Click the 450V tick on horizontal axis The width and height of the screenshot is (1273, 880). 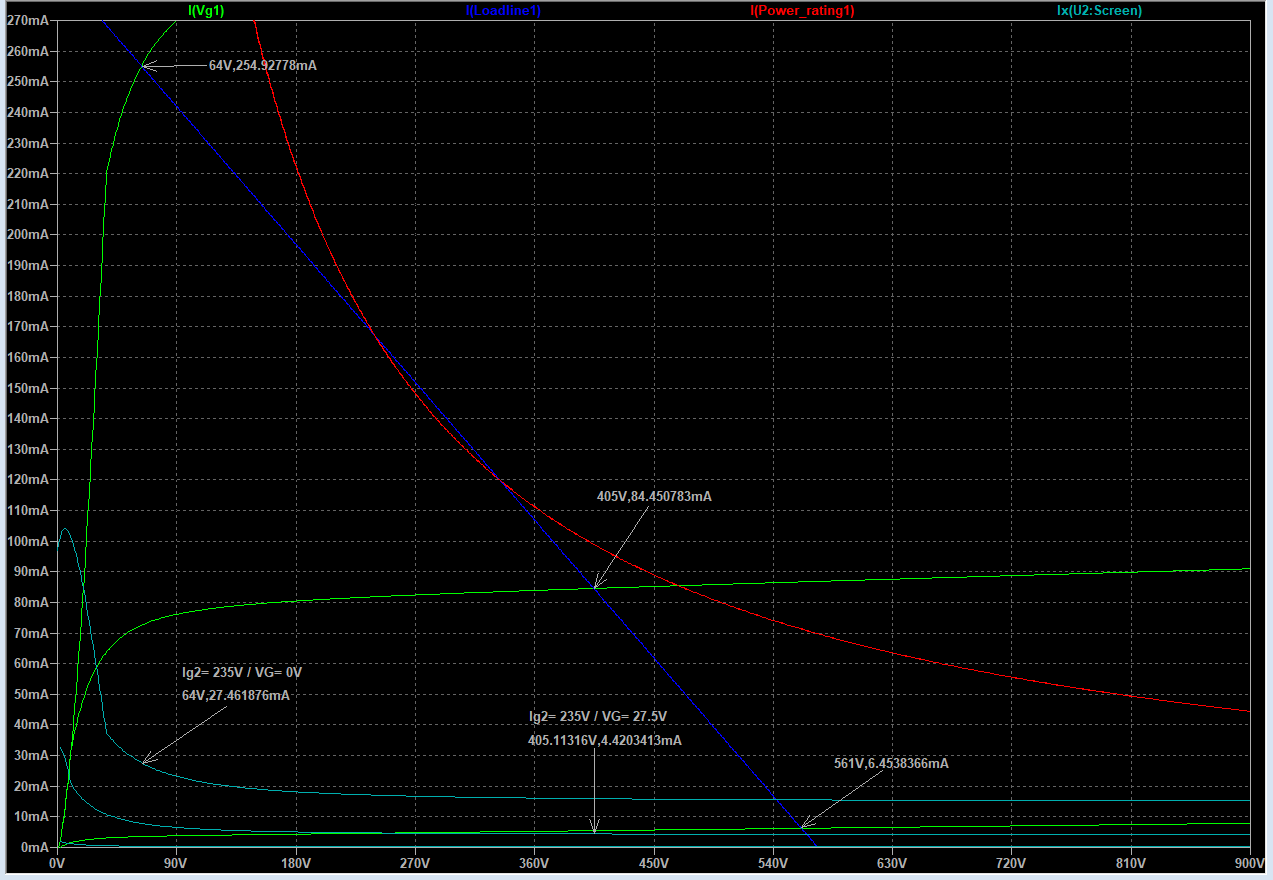point(653,863)
